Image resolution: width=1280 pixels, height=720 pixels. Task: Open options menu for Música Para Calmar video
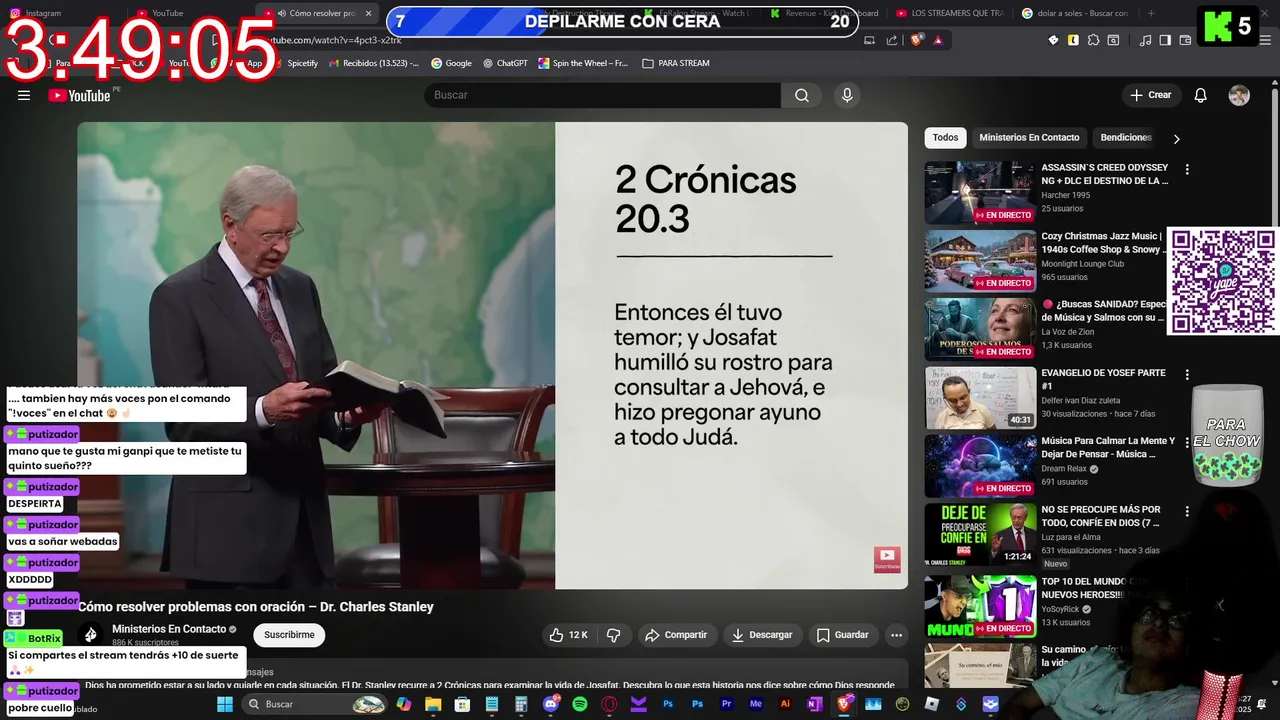click(1187, 443)
